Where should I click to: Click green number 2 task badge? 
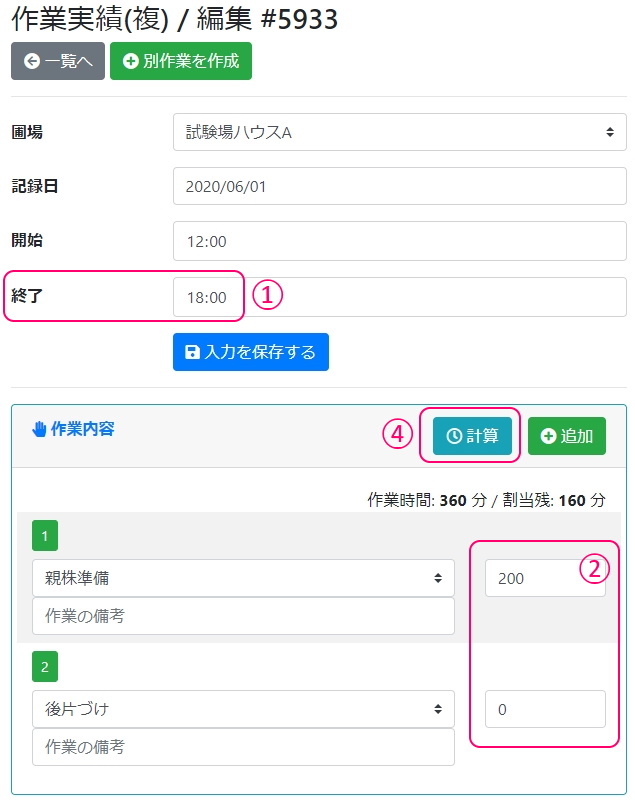[45, 665]
